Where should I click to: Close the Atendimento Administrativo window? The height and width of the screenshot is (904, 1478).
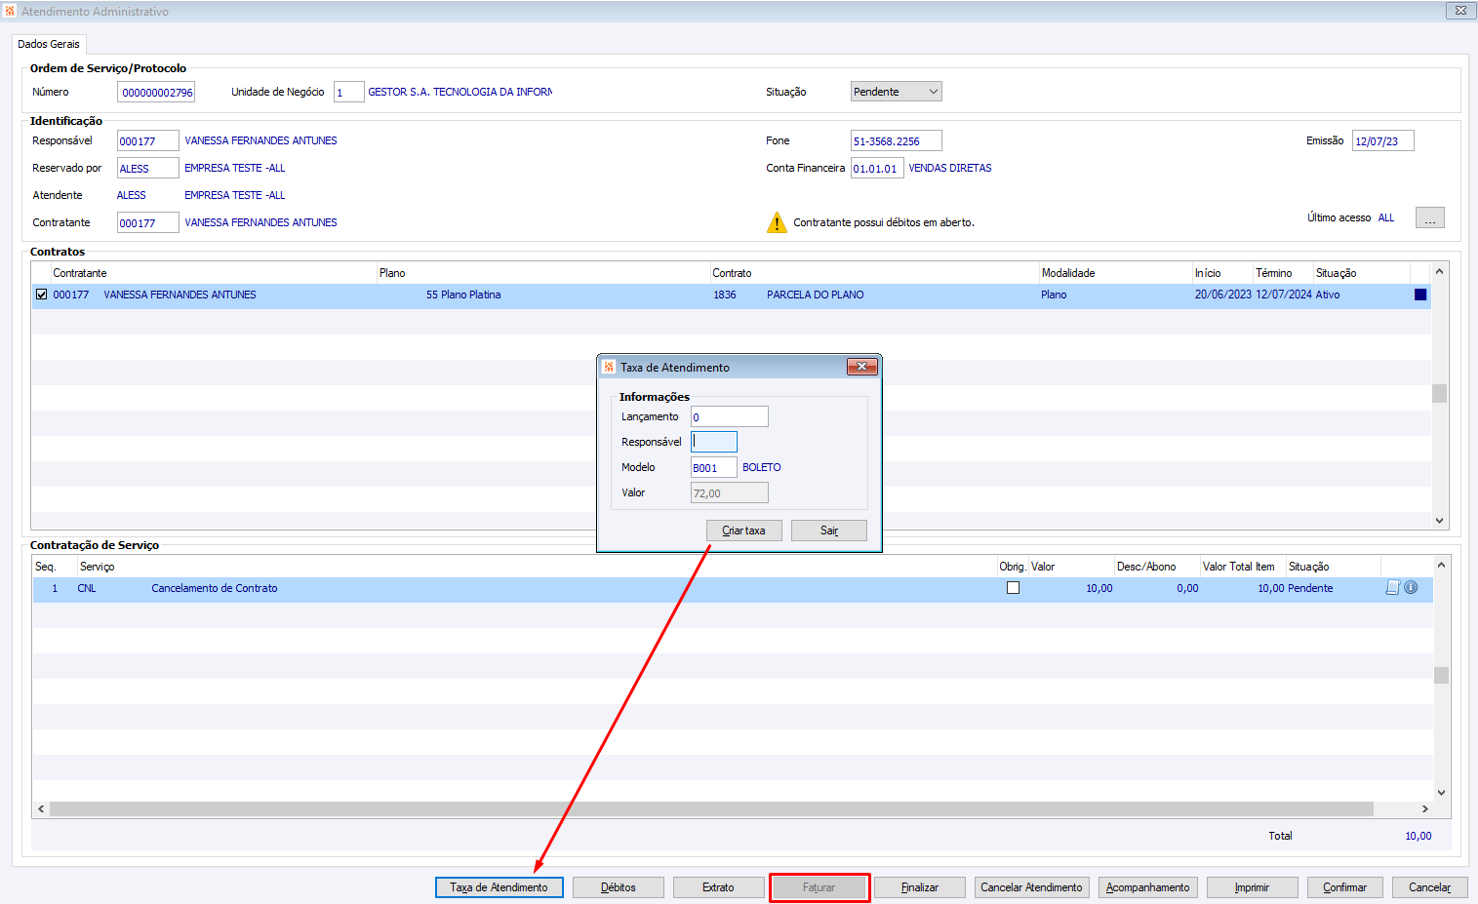[1461, 11]
